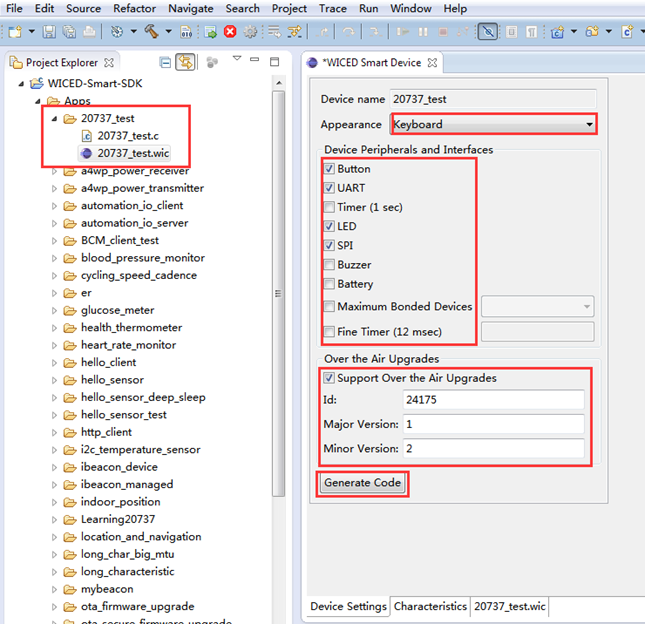The height and width of the screenshot is (624, 645).
Task: Select the Device Settings tab
Action: pos(348,606)
